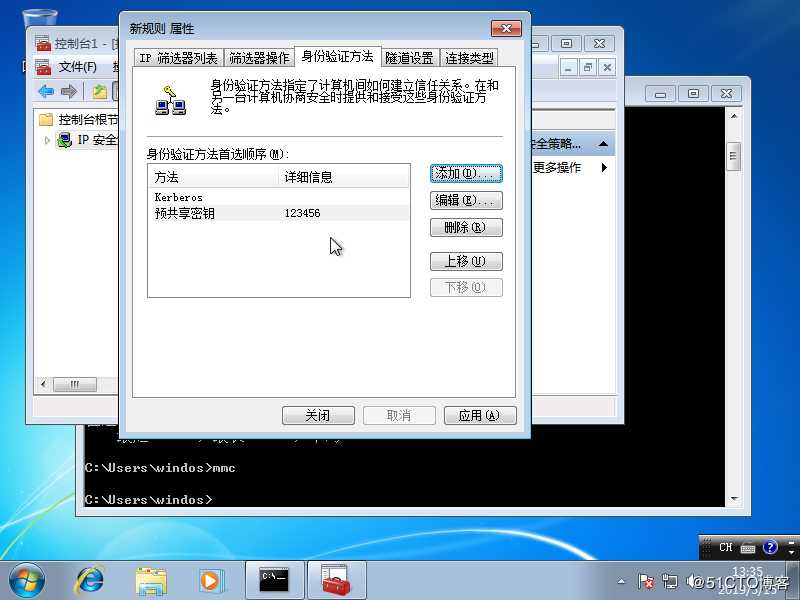Minimize the inner console child window
Image resolution: width=800 pixels, height=600 pixels.
568,67
